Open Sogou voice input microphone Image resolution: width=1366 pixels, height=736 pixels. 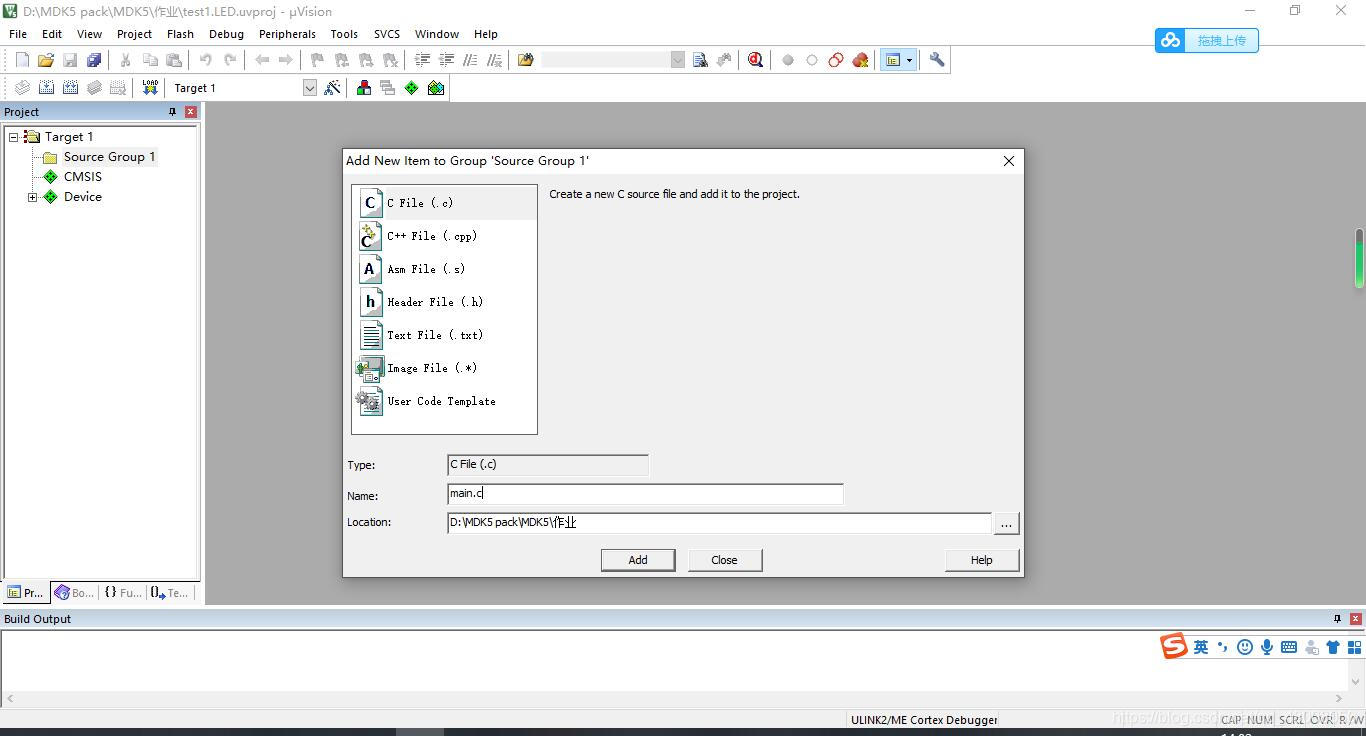click(1267, 647)
